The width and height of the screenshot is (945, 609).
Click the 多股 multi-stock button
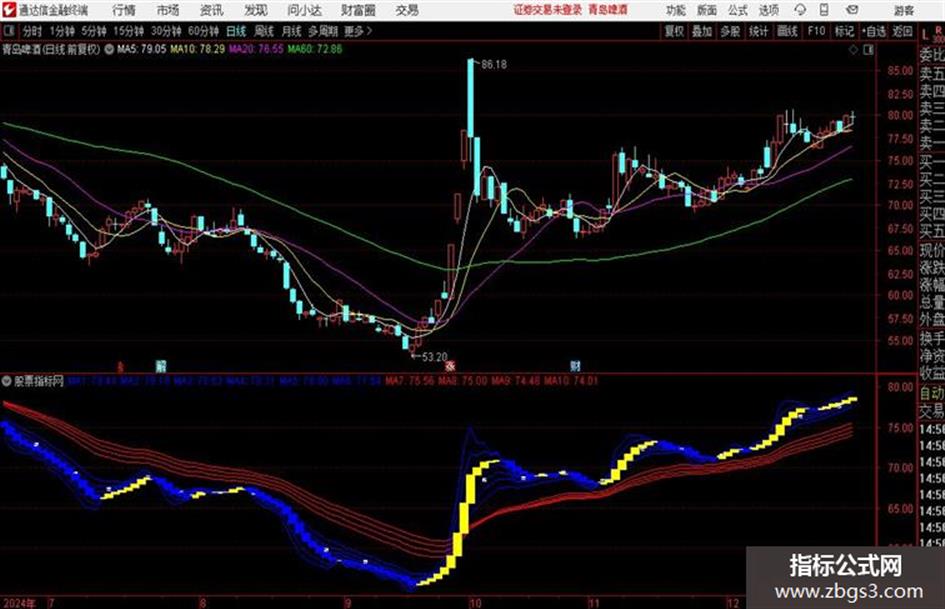730,31
